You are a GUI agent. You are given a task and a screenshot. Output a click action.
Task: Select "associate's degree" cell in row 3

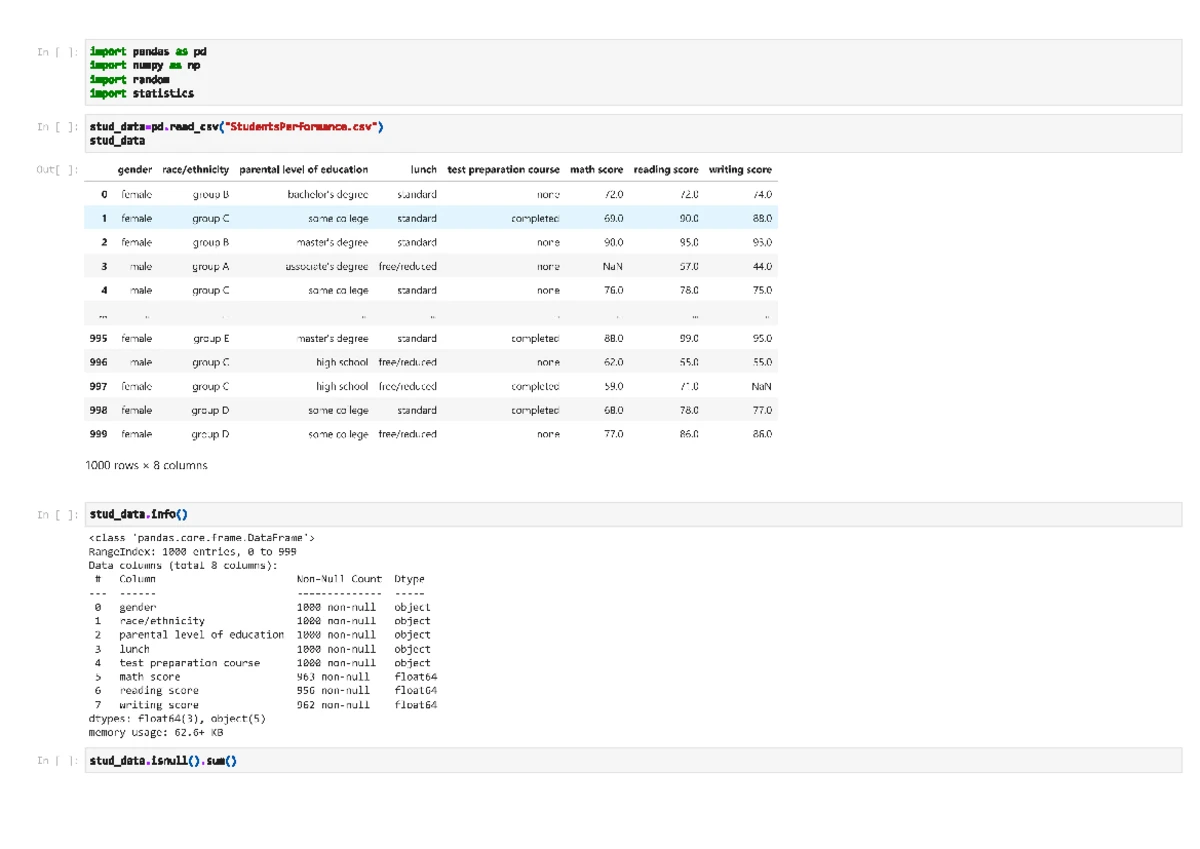point(327,266)
